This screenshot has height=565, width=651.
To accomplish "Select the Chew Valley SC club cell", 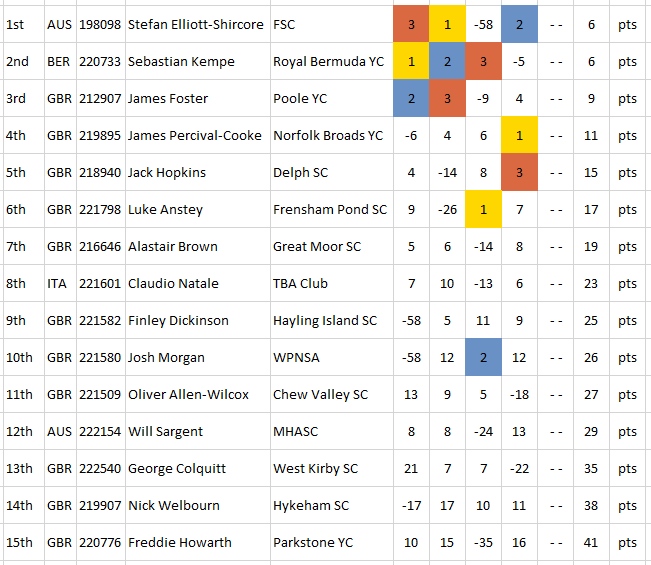I will [x=320, y=394].
